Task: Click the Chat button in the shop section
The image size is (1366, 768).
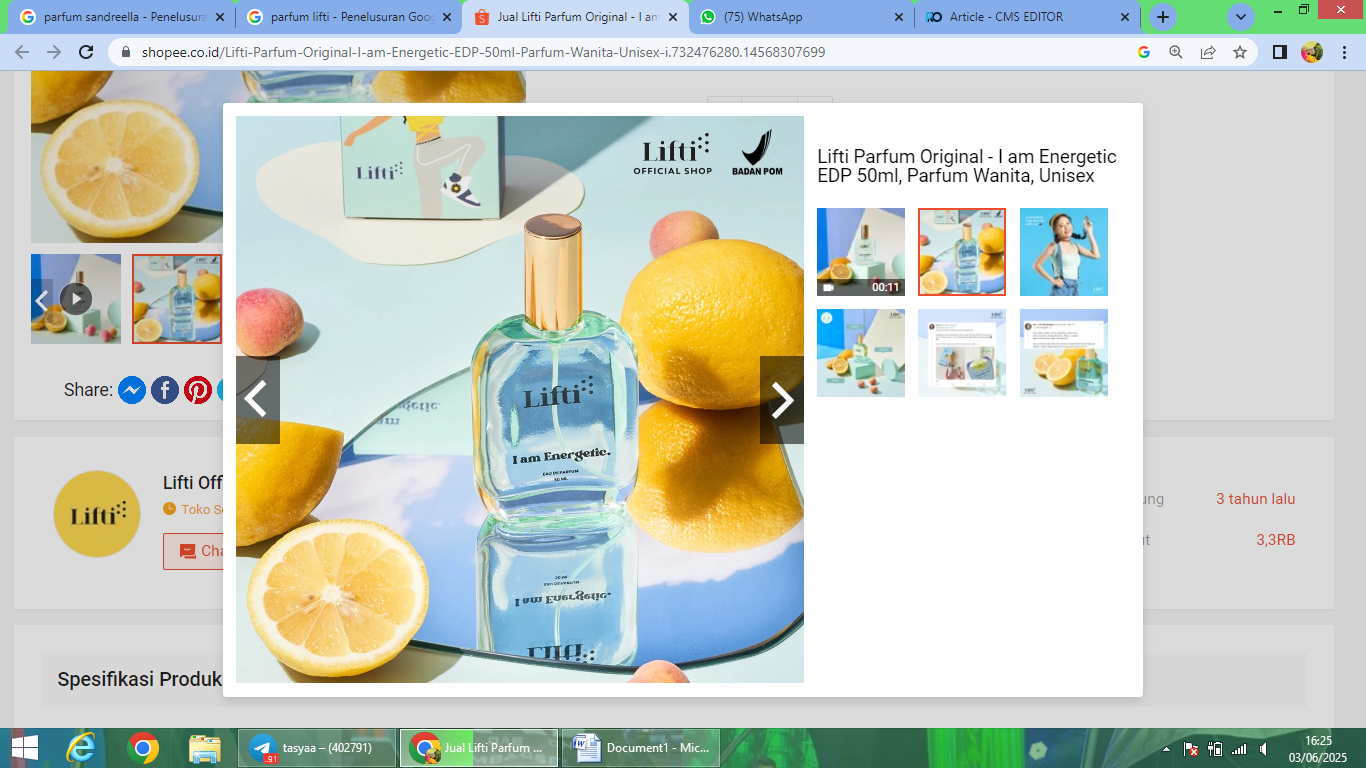Action: 194,551
